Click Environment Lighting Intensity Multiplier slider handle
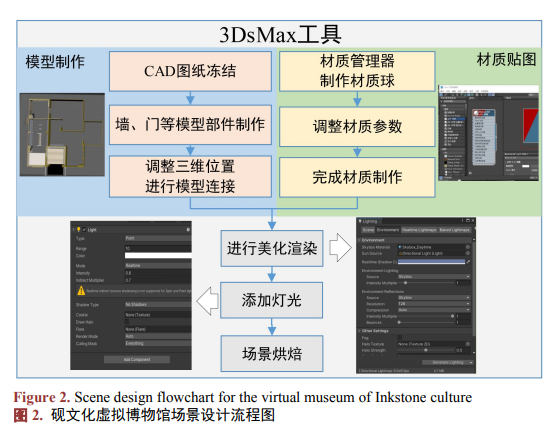This screenshot has width=559, height=431. click(x=405, y=283)
